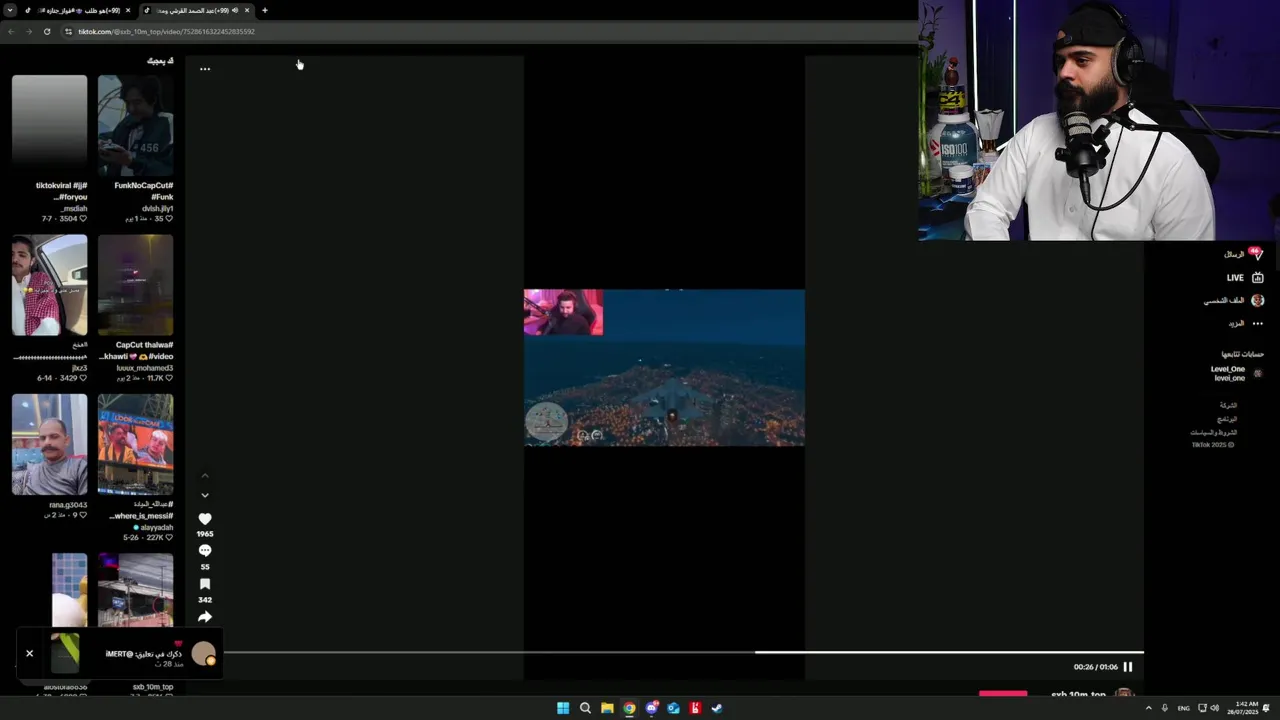The image size is (1280, 720).
Task: Open the luuux_mohamed3 username link
Action: click(145, 368)
